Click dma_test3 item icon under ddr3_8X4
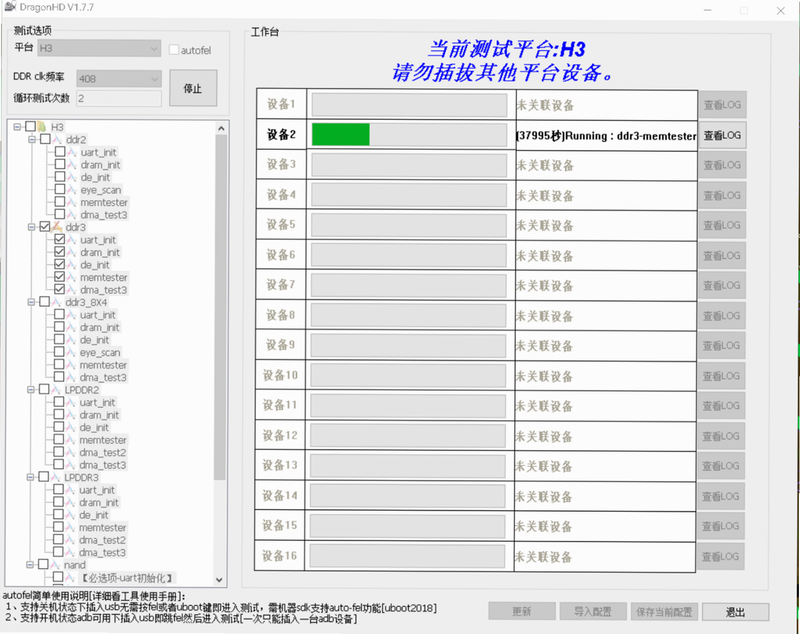Viewport: 800px width, 634px height. pyautogui.click(x=71, y=377)
